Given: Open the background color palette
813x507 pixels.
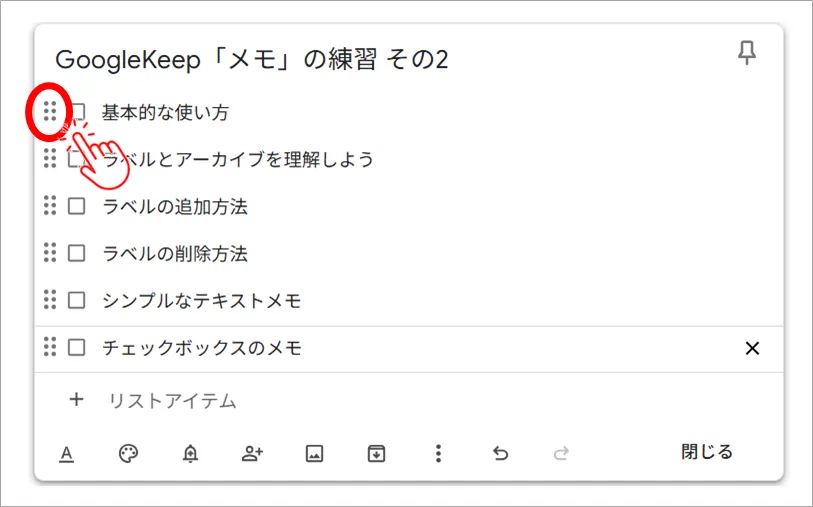Looking at the screenshot, I should [x=128, y=454].
